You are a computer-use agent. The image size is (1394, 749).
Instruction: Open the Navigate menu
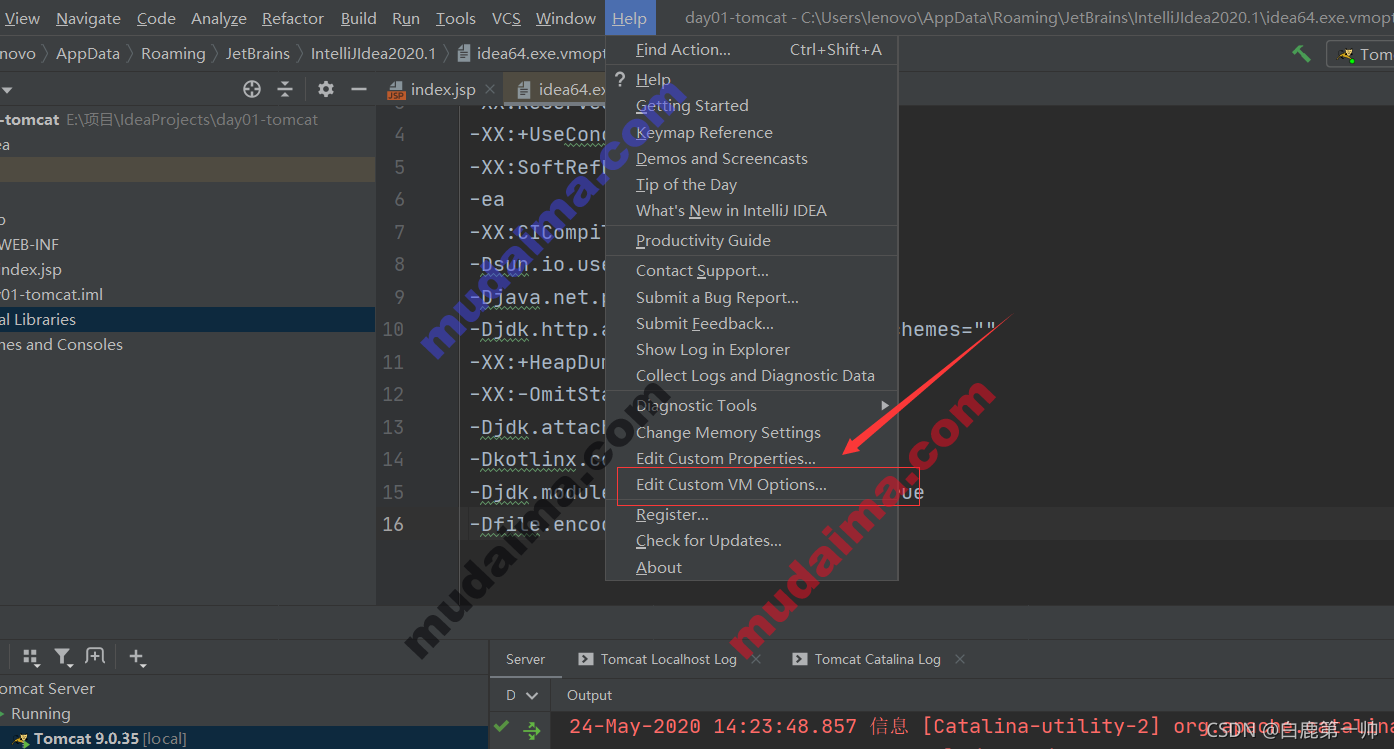click(88, 18)
